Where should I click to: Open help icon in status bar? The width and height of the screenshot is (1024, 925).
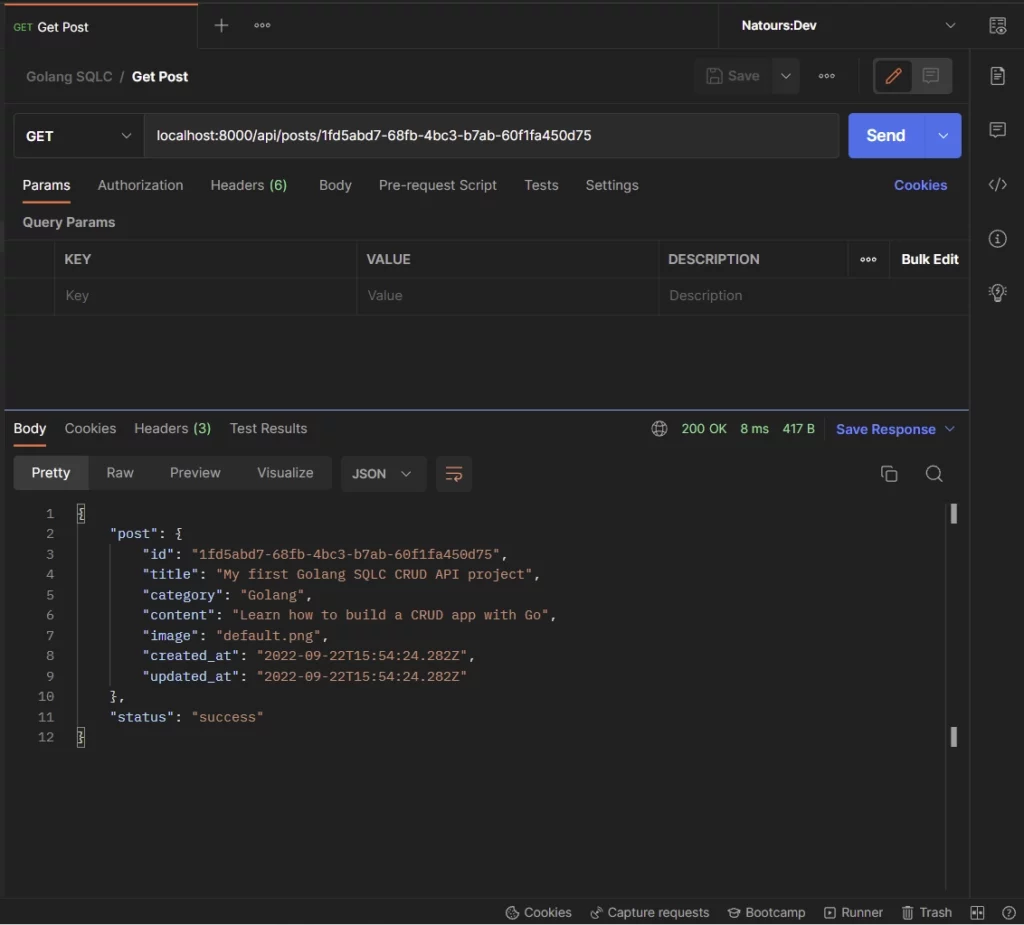(1008, 913)
